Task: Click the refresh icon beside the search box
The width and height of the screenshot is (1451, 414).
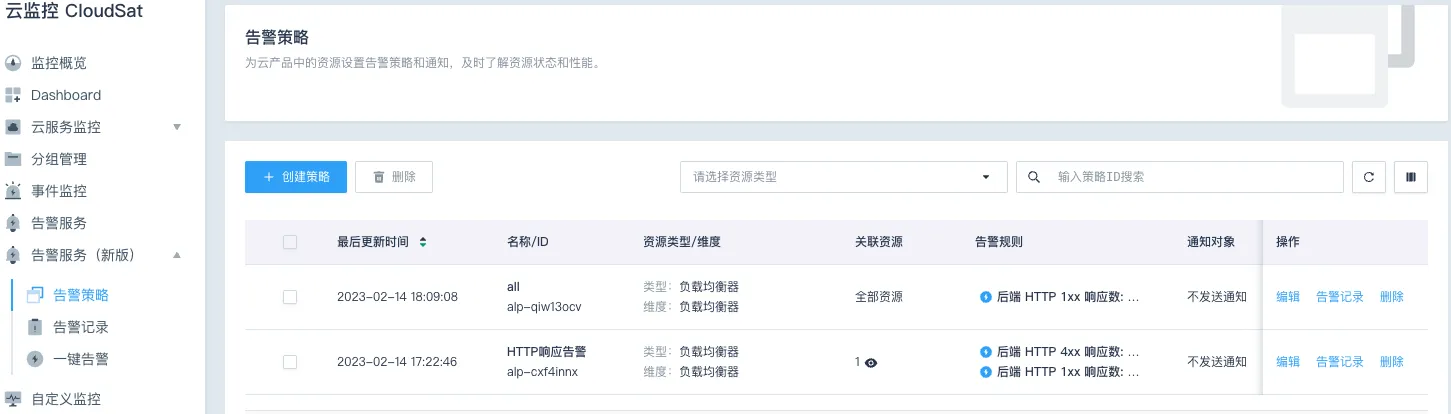Action: (x=1368, y=177)
